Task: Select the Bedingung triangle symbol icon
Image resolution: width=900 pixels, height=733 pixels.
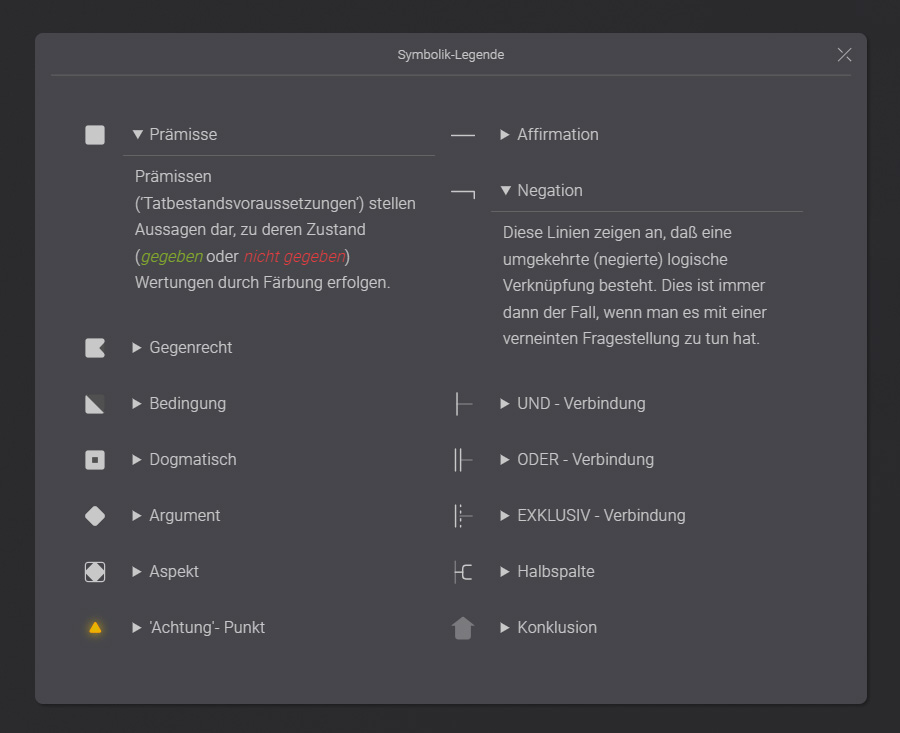Action: (x=95, y=403)
